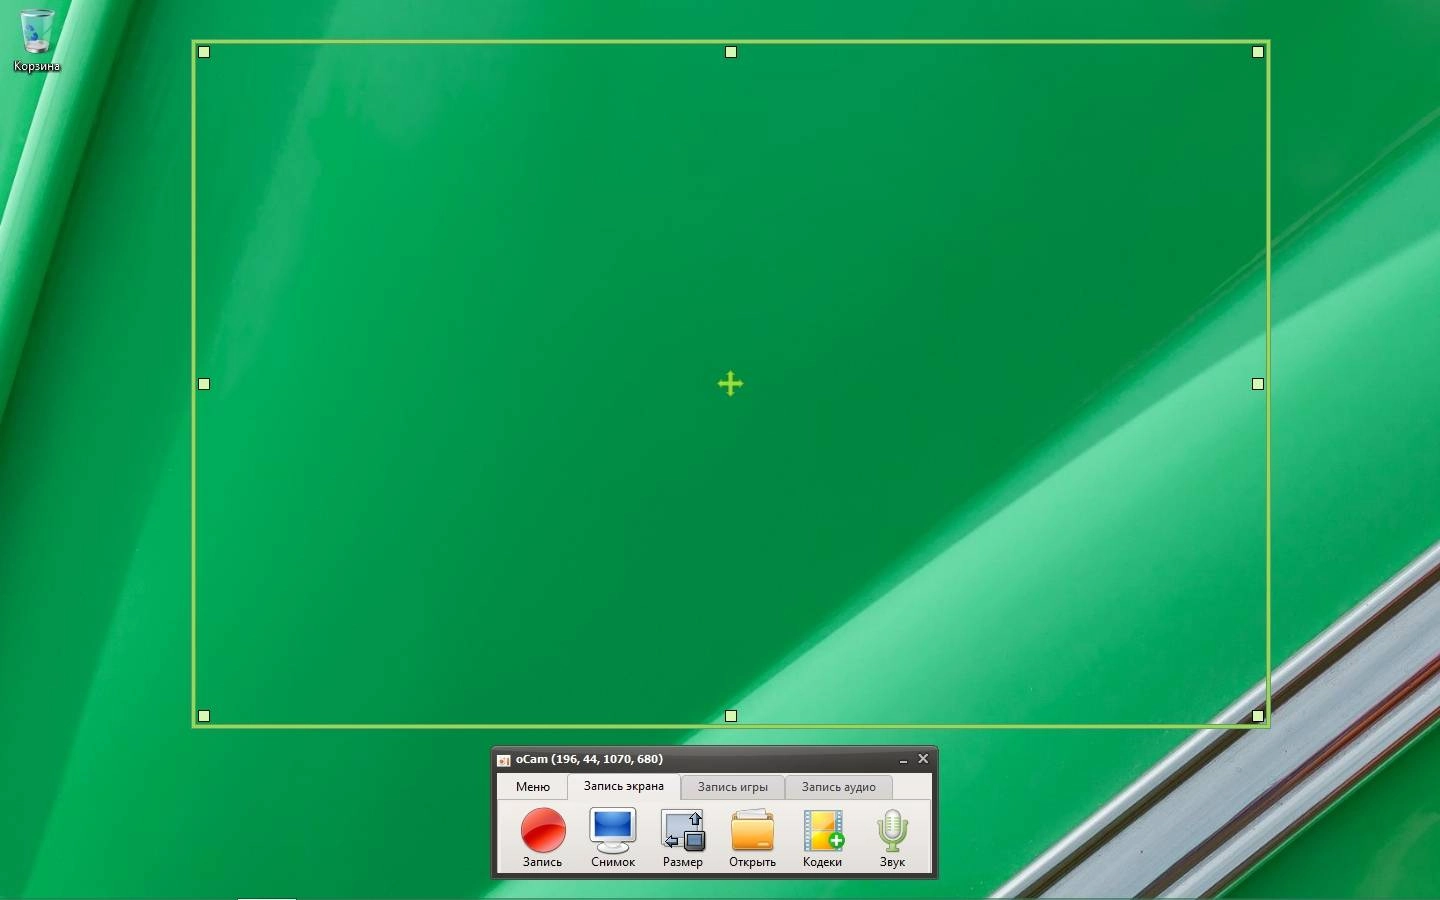Open the output folder via Открыть
The width and height of the screenshot is (1440, 900).
[x=752, y=838]
